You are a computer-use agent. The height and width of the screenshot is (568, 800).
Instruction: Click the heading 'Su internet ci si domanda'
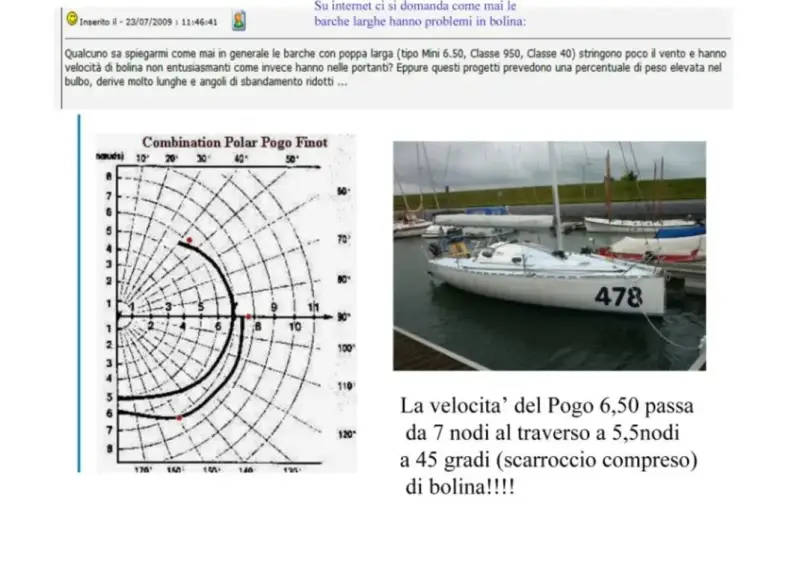[419, 14]
